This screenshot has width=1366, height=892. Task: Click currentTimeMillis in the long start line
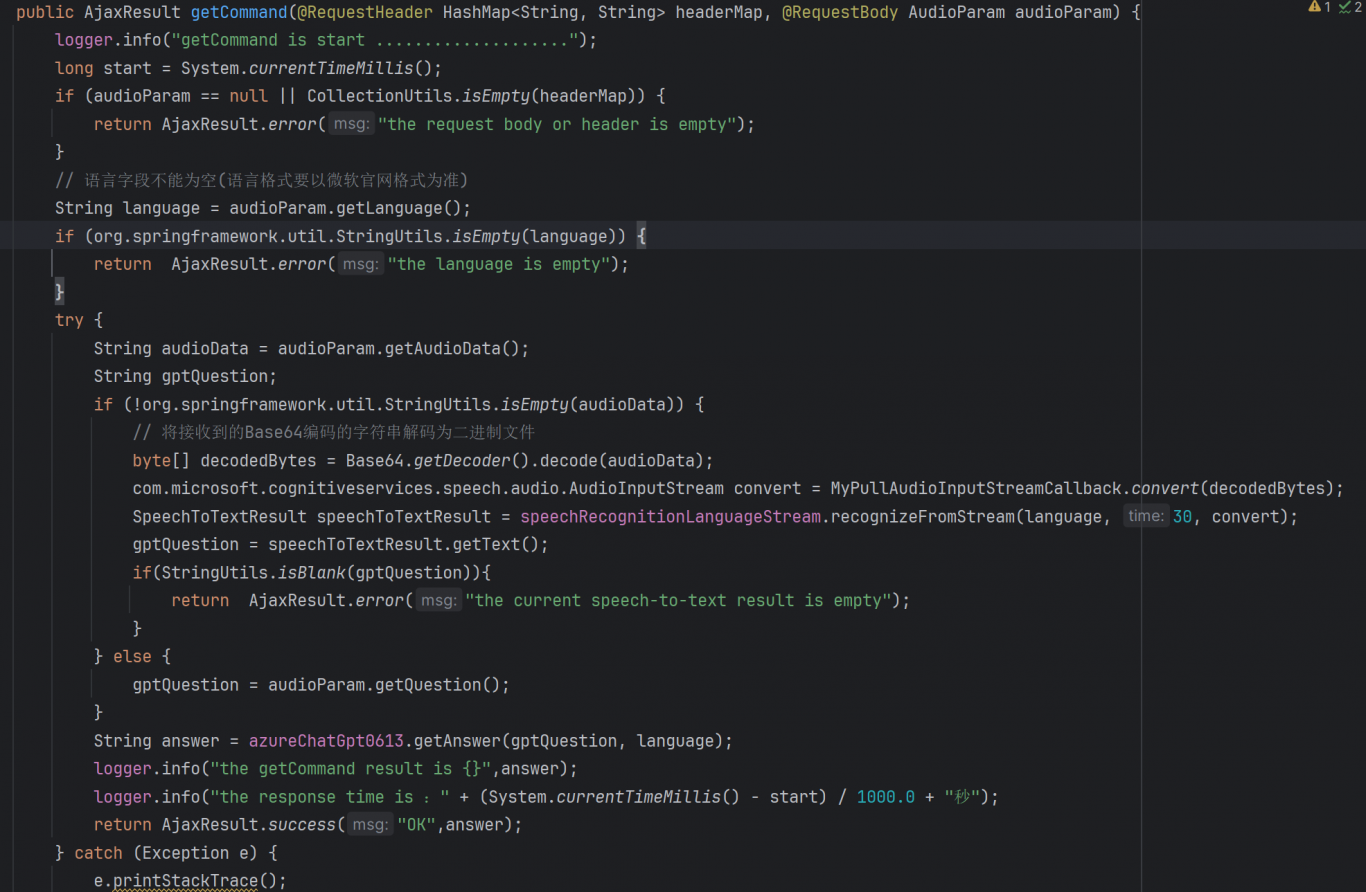point(331,68)
